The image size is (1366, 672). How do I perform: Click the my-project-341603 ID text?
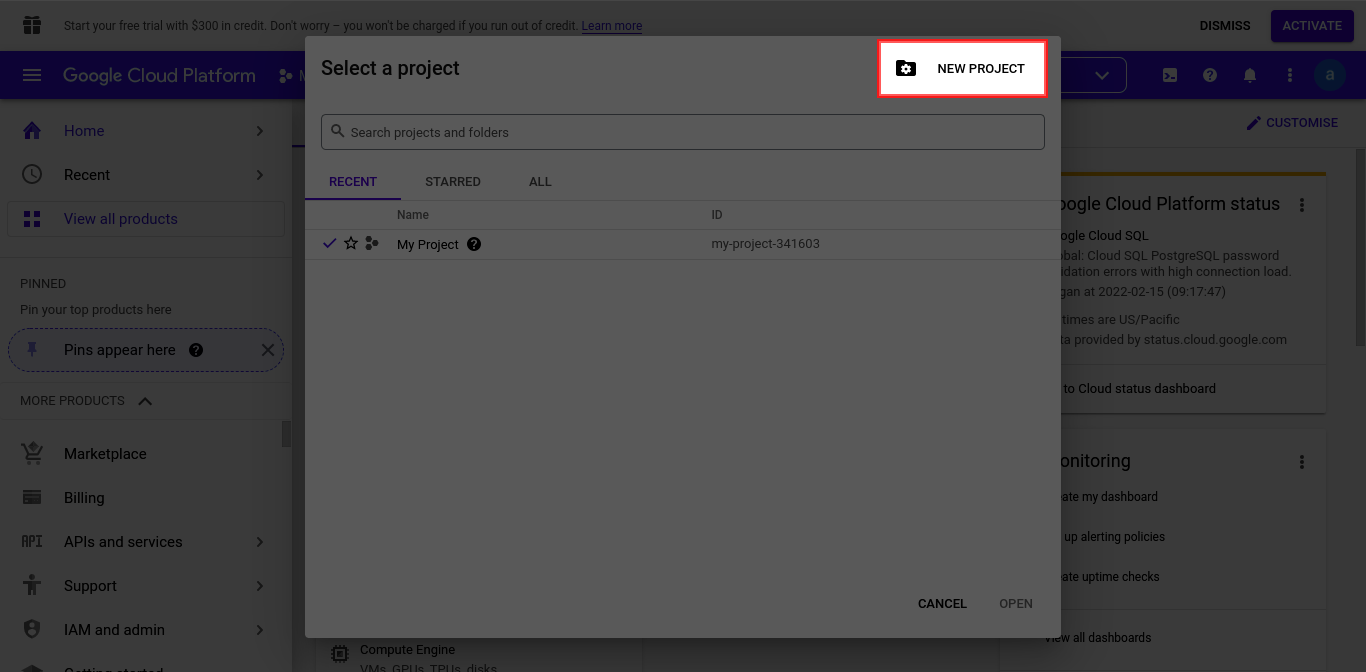[x=765, y=244]
